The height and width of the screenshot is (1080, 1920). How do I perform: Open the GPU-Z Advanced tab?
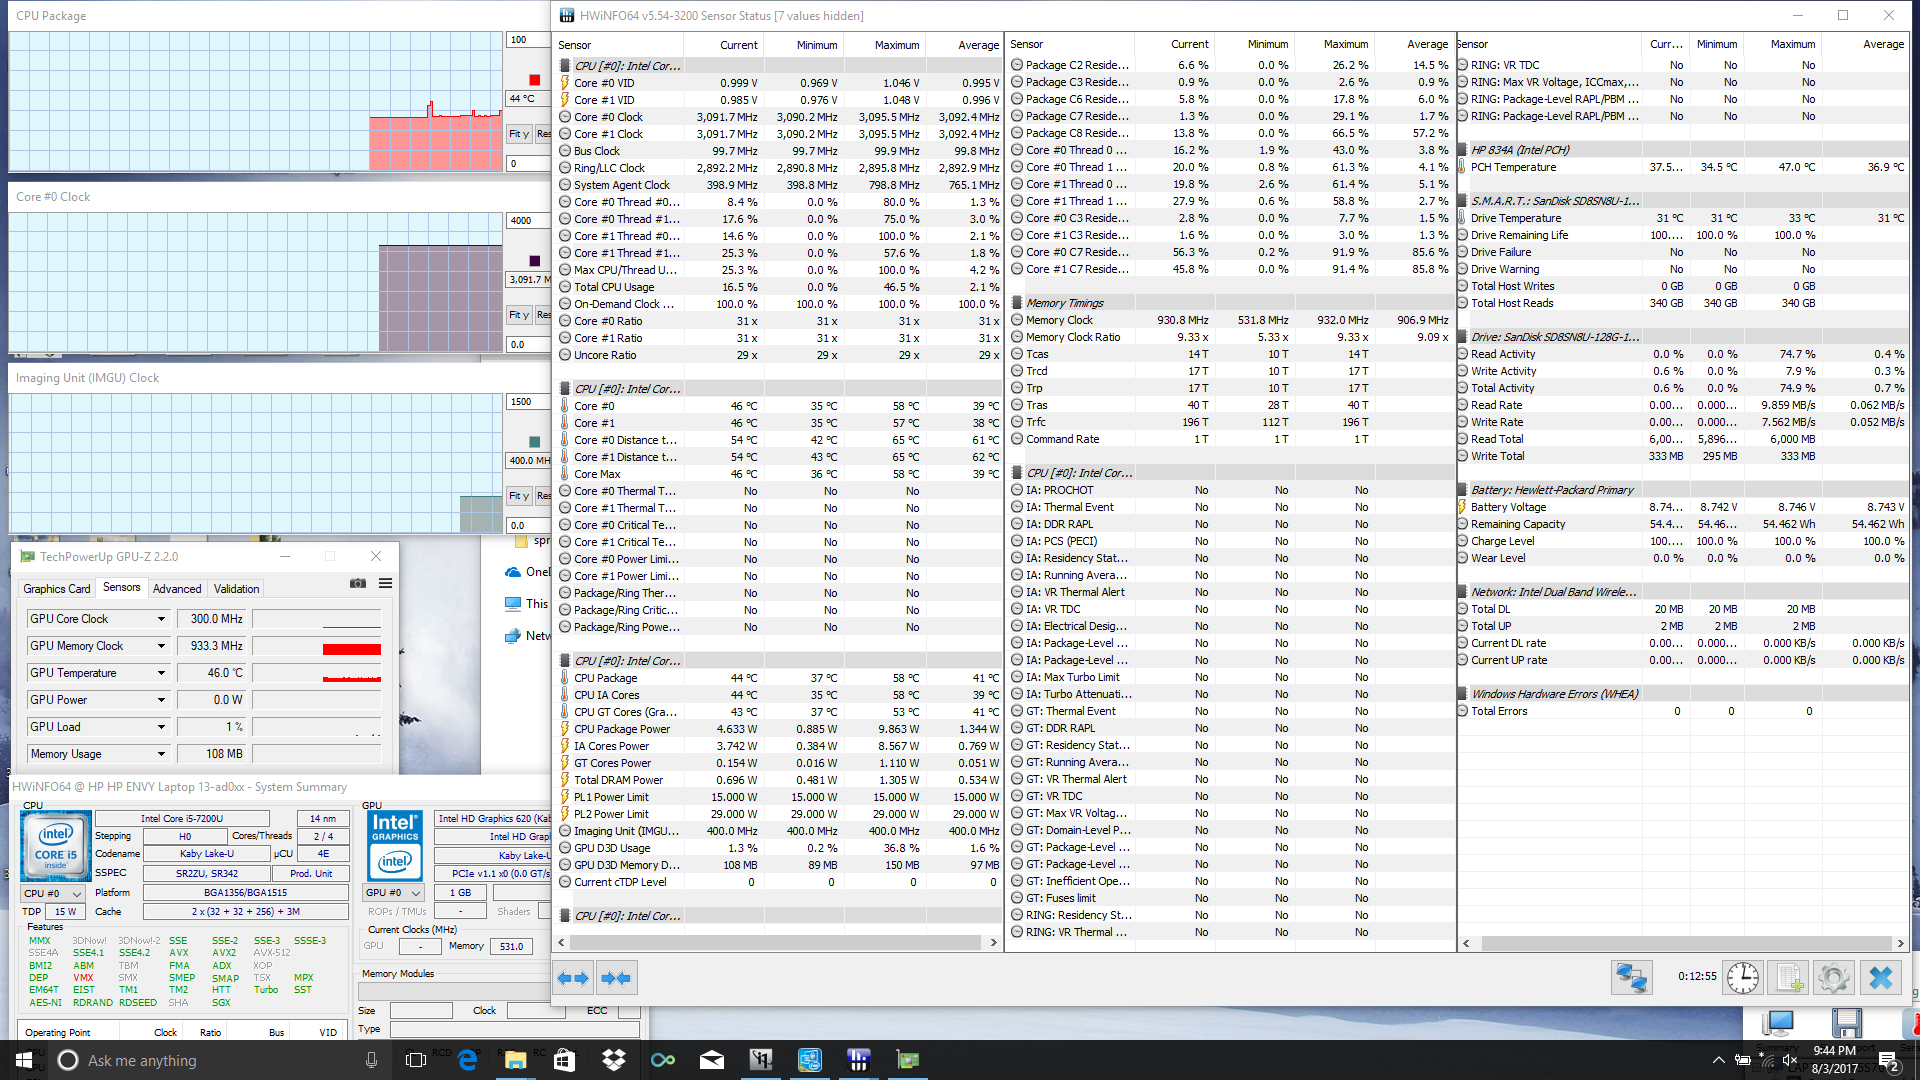point(177,589)
